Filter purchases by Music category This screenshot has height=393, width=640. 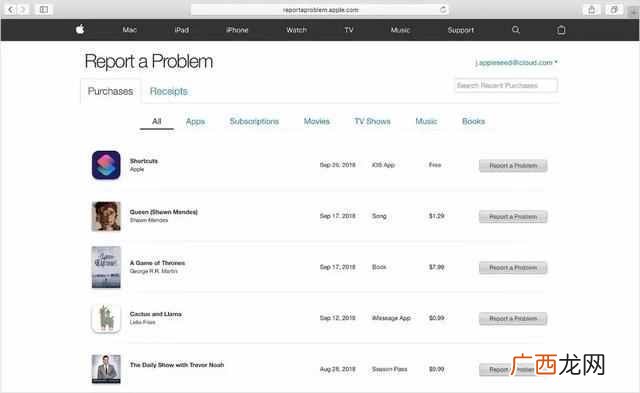426,121
